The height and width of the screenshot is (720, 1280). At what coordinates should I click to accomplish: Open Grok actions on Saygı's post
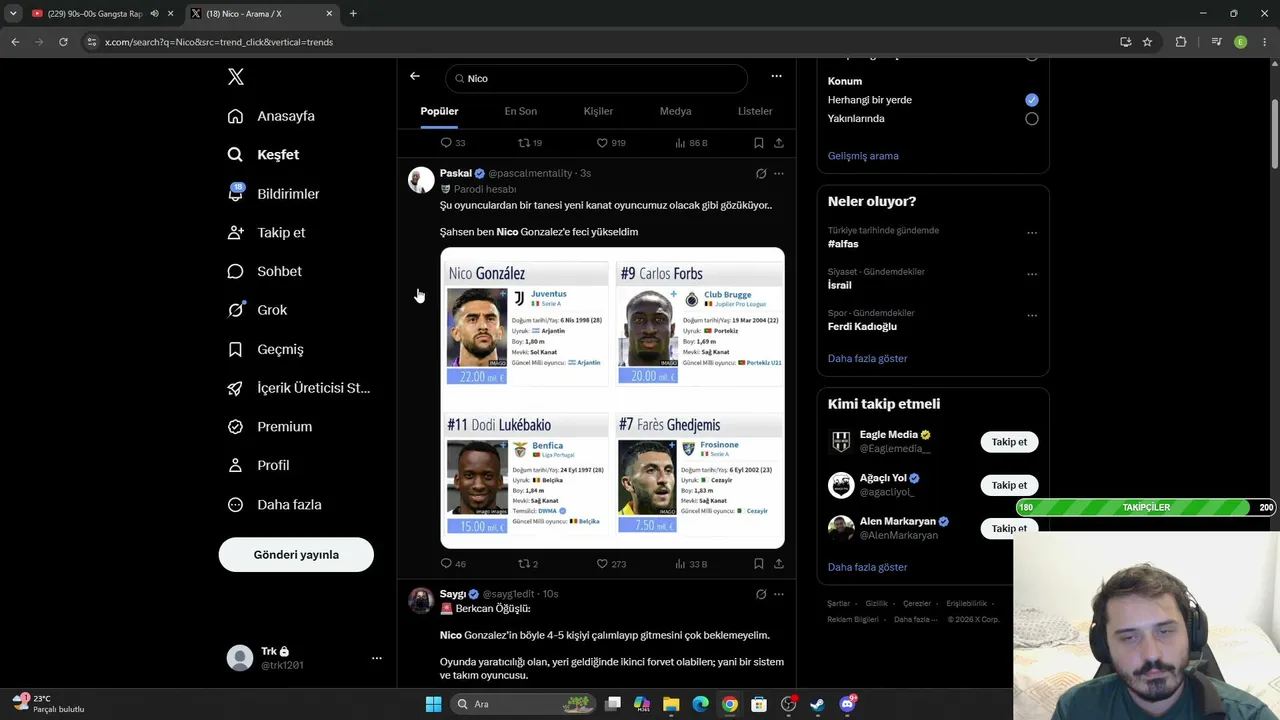(x=761, y=594)
